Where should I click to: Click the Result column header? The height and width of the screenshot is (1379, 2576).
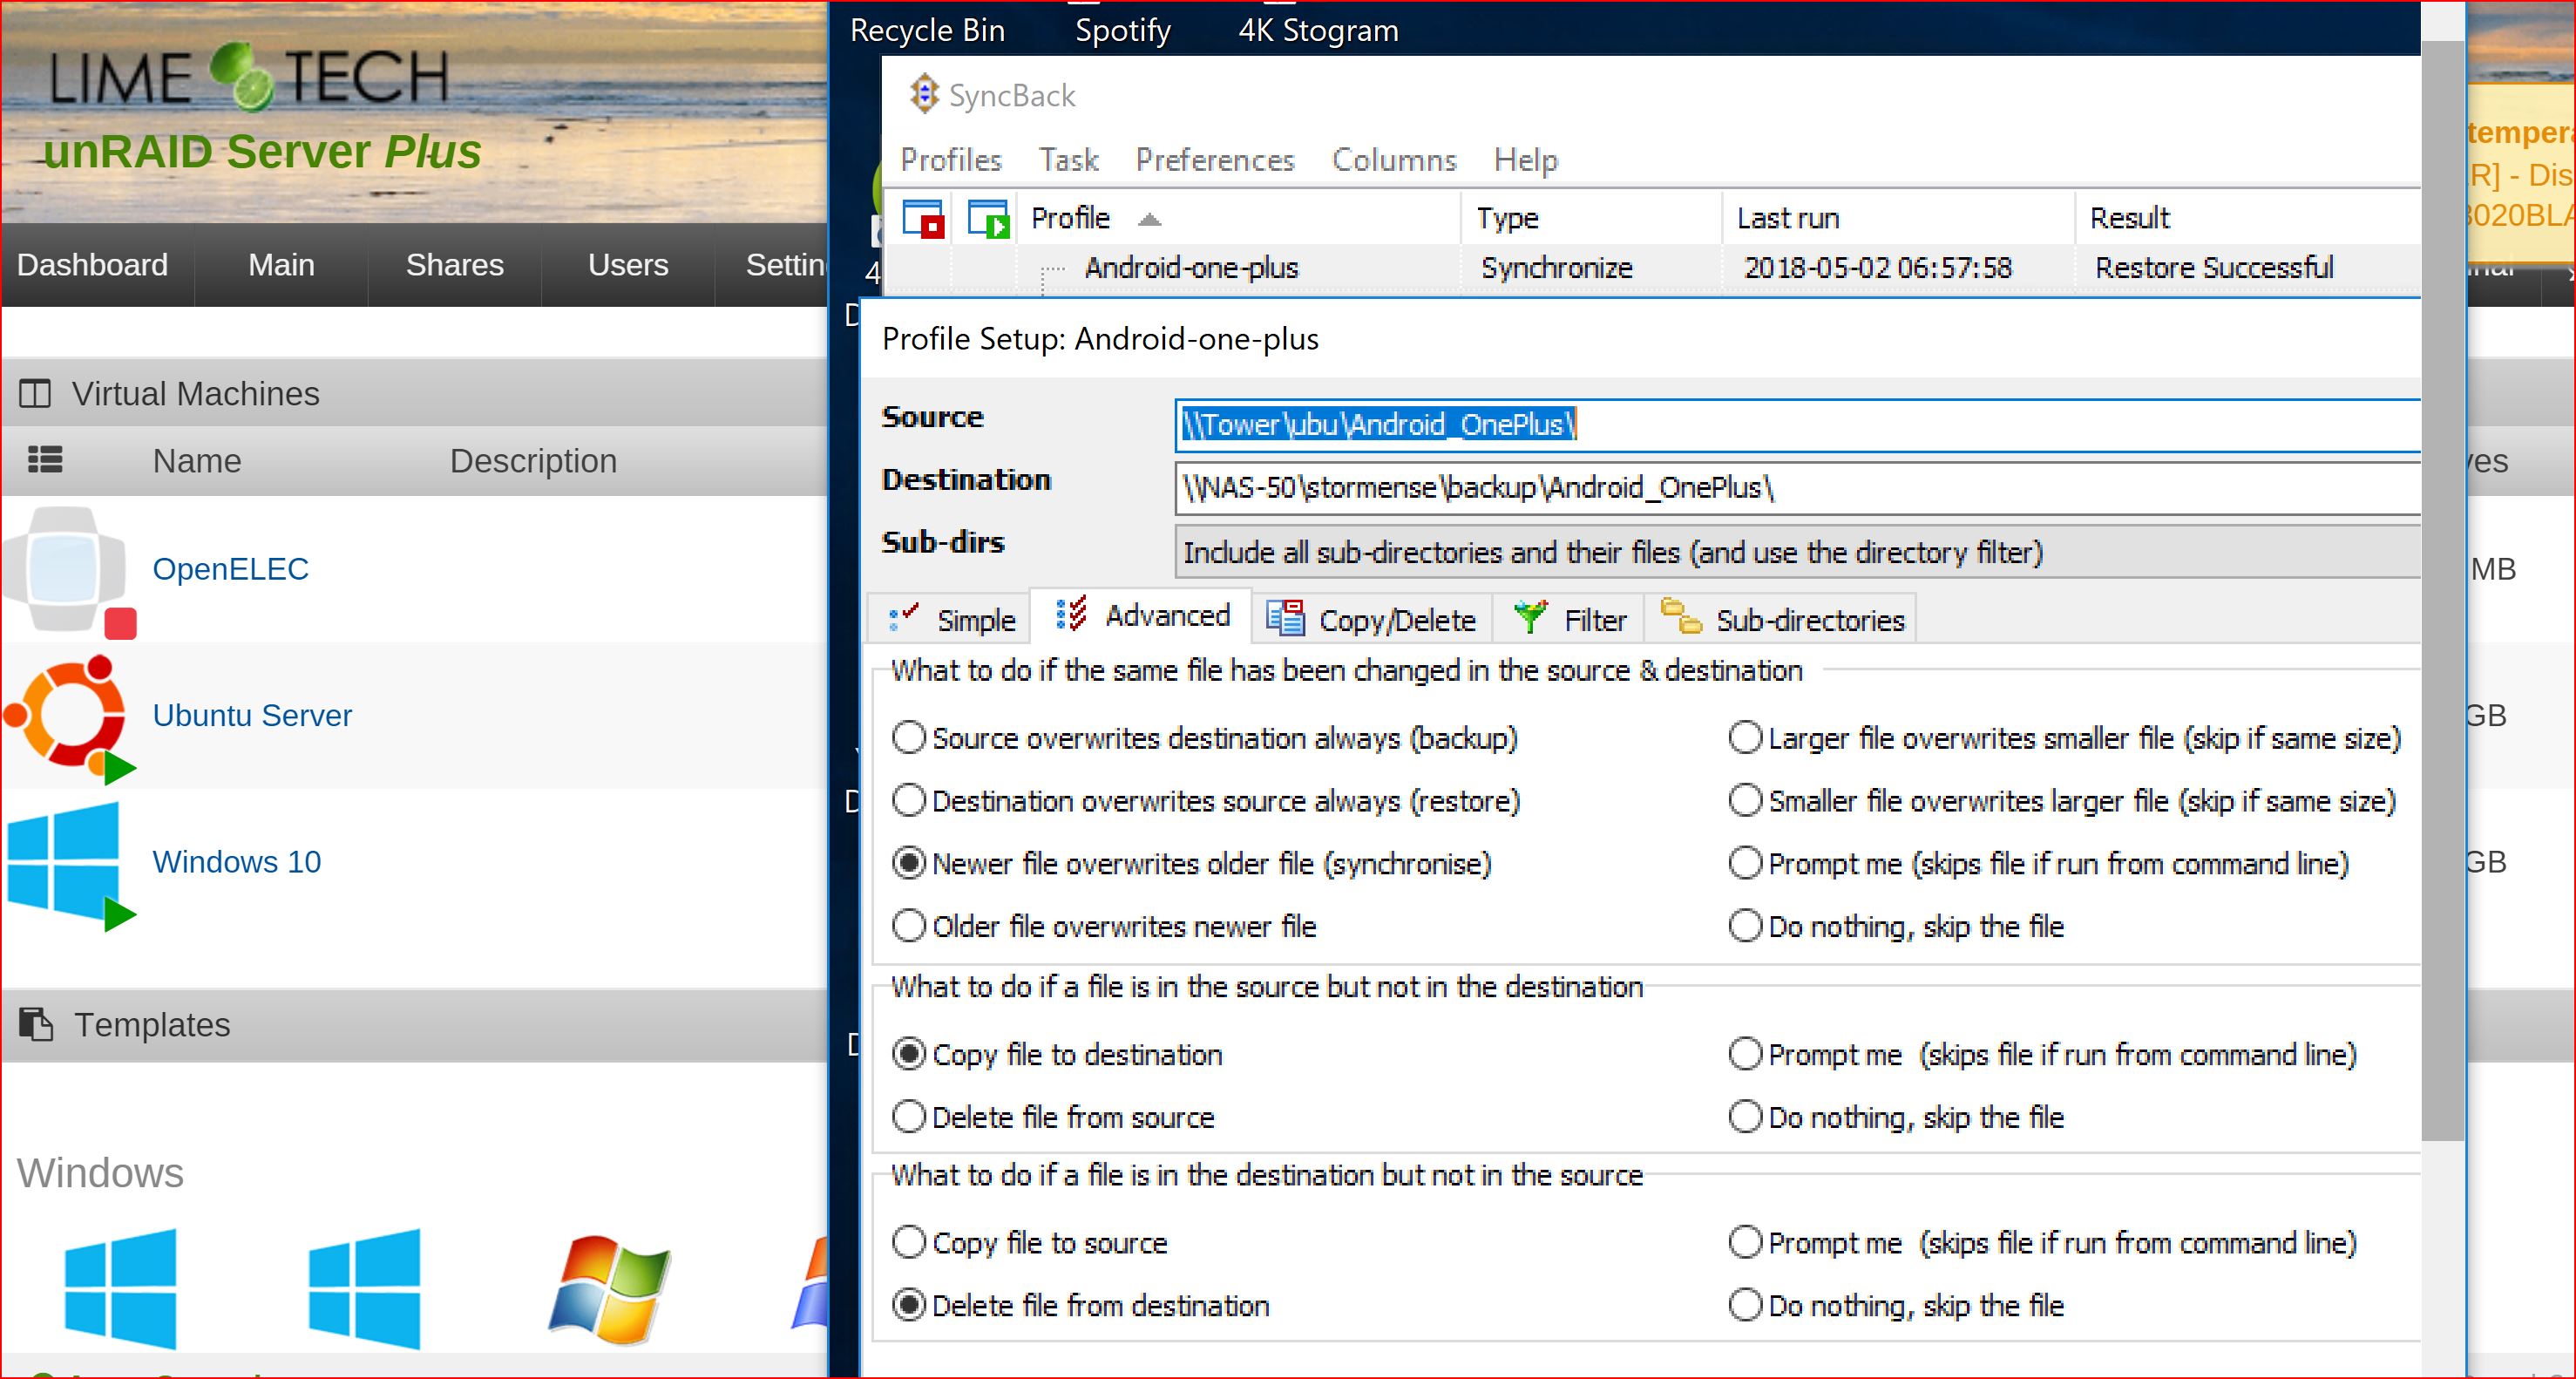click(2248, 218)
